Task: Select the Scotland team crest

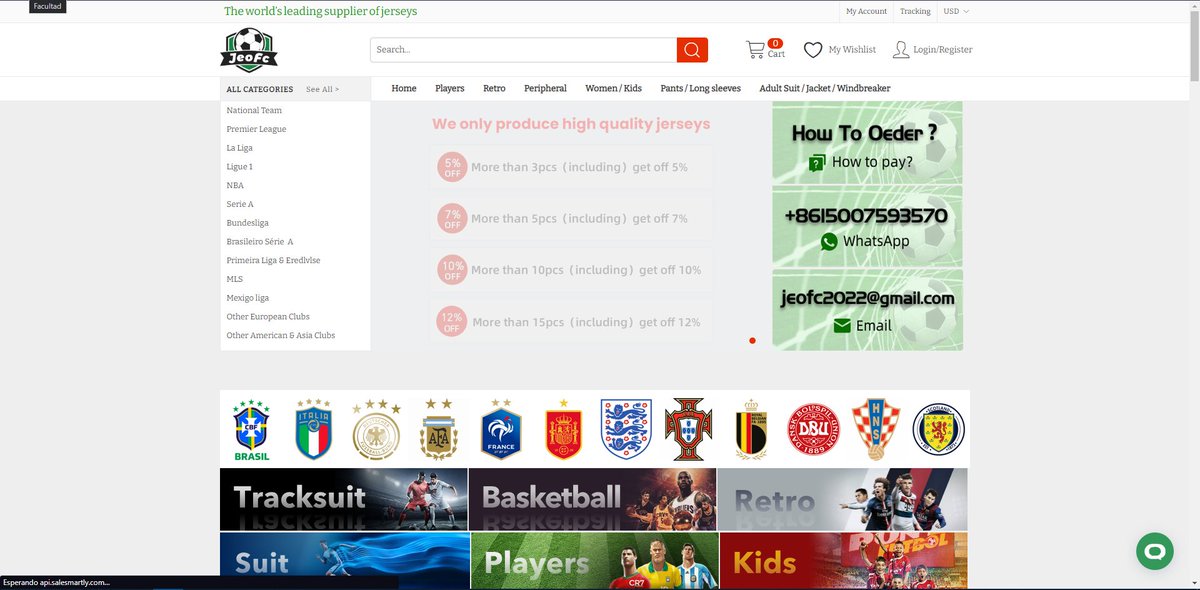Action: (939, 430)
